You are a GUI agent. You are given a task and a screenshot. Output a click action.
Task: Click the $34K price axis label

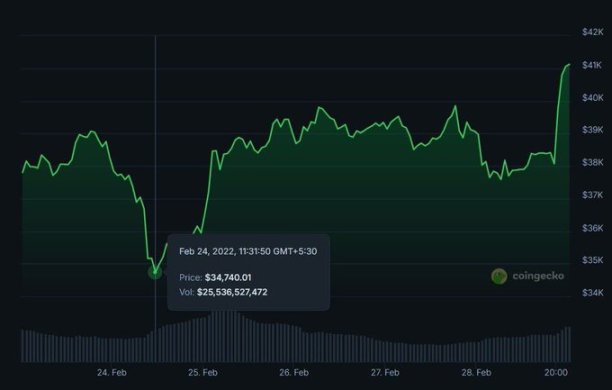pos(592,292)
